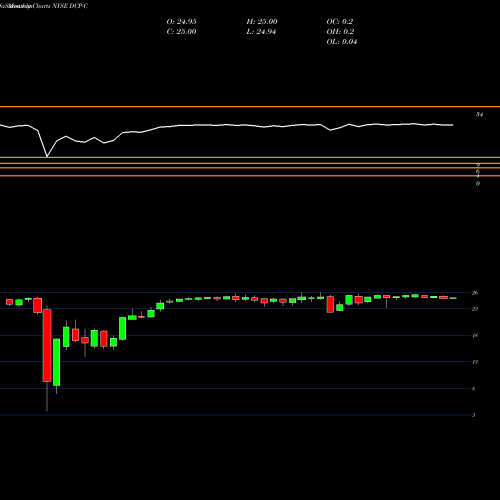
Task: Click the '18' price axis label
Action: pyautogui.click(x=475, y=335)
